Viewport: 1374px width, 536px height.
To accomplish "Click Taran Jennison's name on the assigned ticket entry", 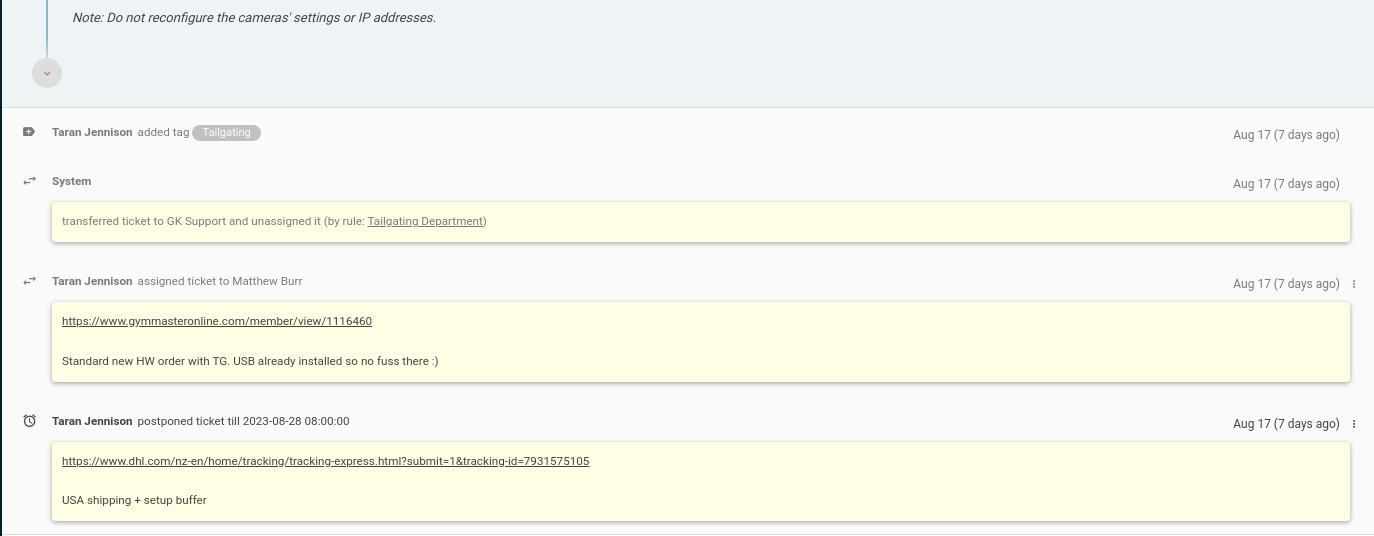I will 92,281.
